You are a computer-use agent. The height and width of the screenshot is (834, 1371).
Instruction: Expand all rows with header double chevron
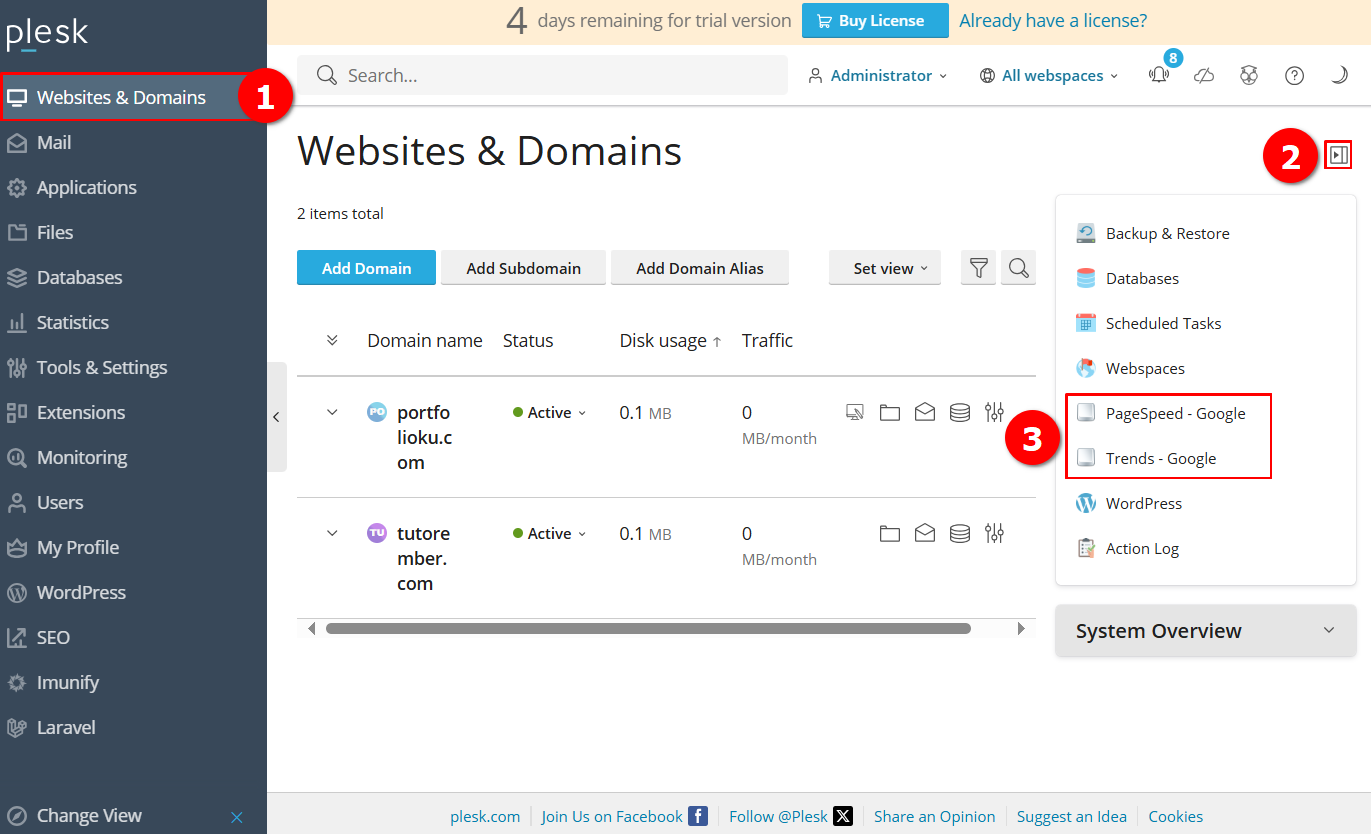pos(333,340)
